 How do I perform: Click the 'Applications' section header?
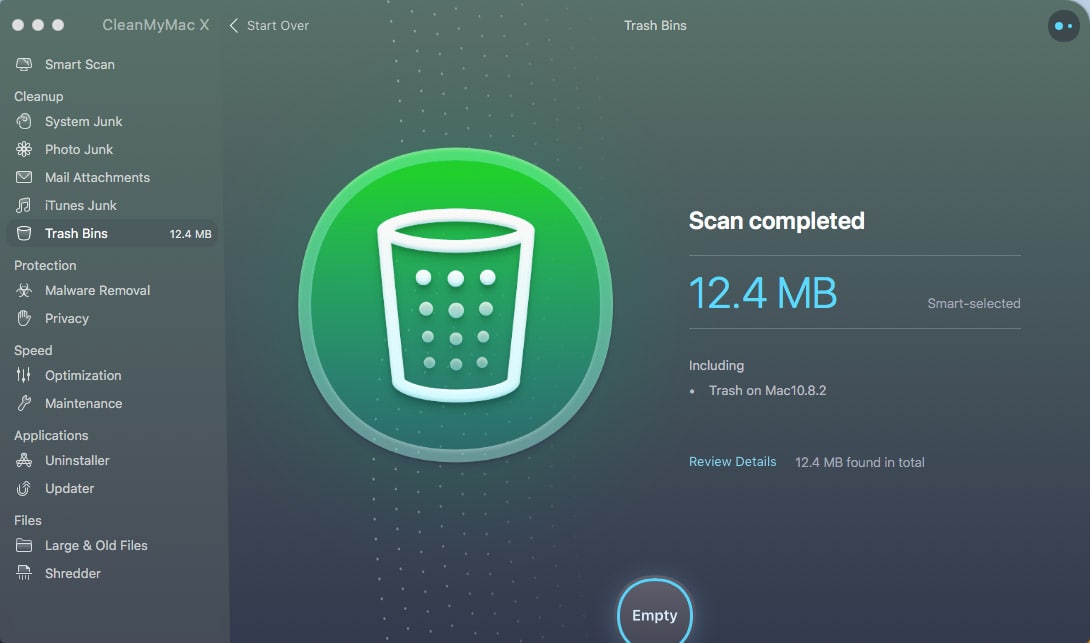point(51,436)
